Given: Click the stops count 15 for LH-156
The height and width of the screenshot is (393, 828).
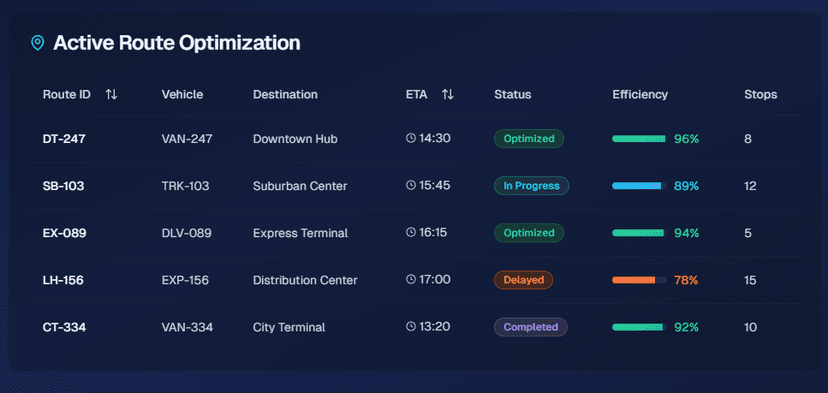Looking at the screenshot, I should [x=750, y=280].
